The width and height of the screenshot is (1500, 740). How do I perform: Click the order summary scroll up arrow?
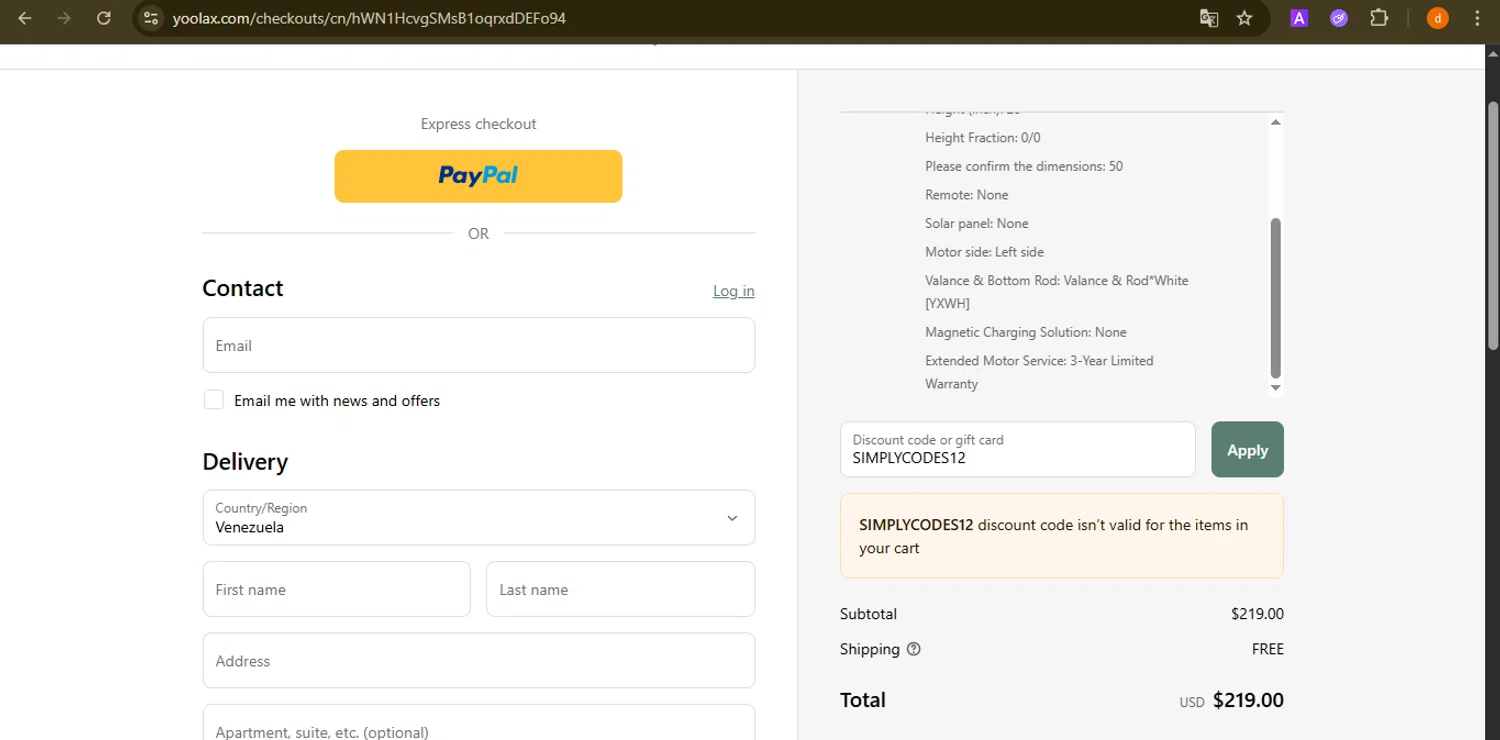(x=1275, y=122)
